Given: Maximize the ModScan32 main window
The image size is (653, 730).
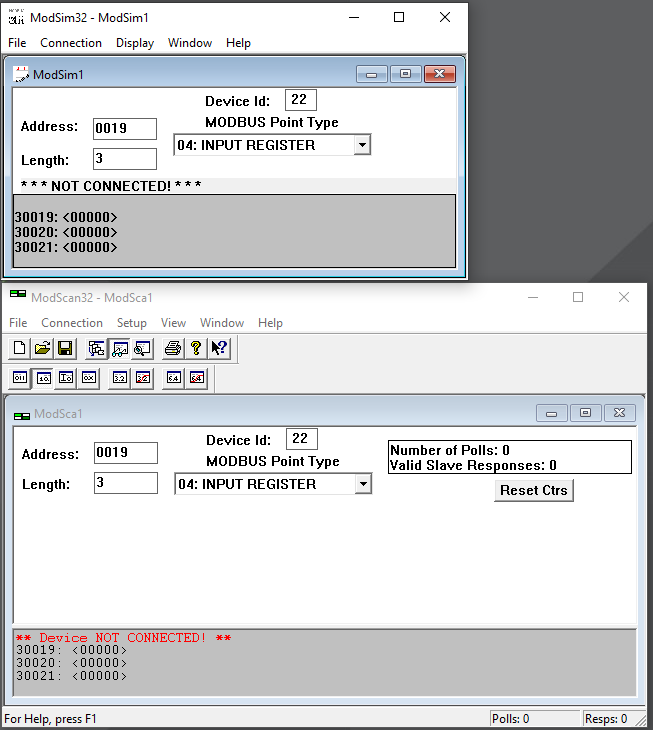Looking at the screenshot, I should [x=578, y=297].
